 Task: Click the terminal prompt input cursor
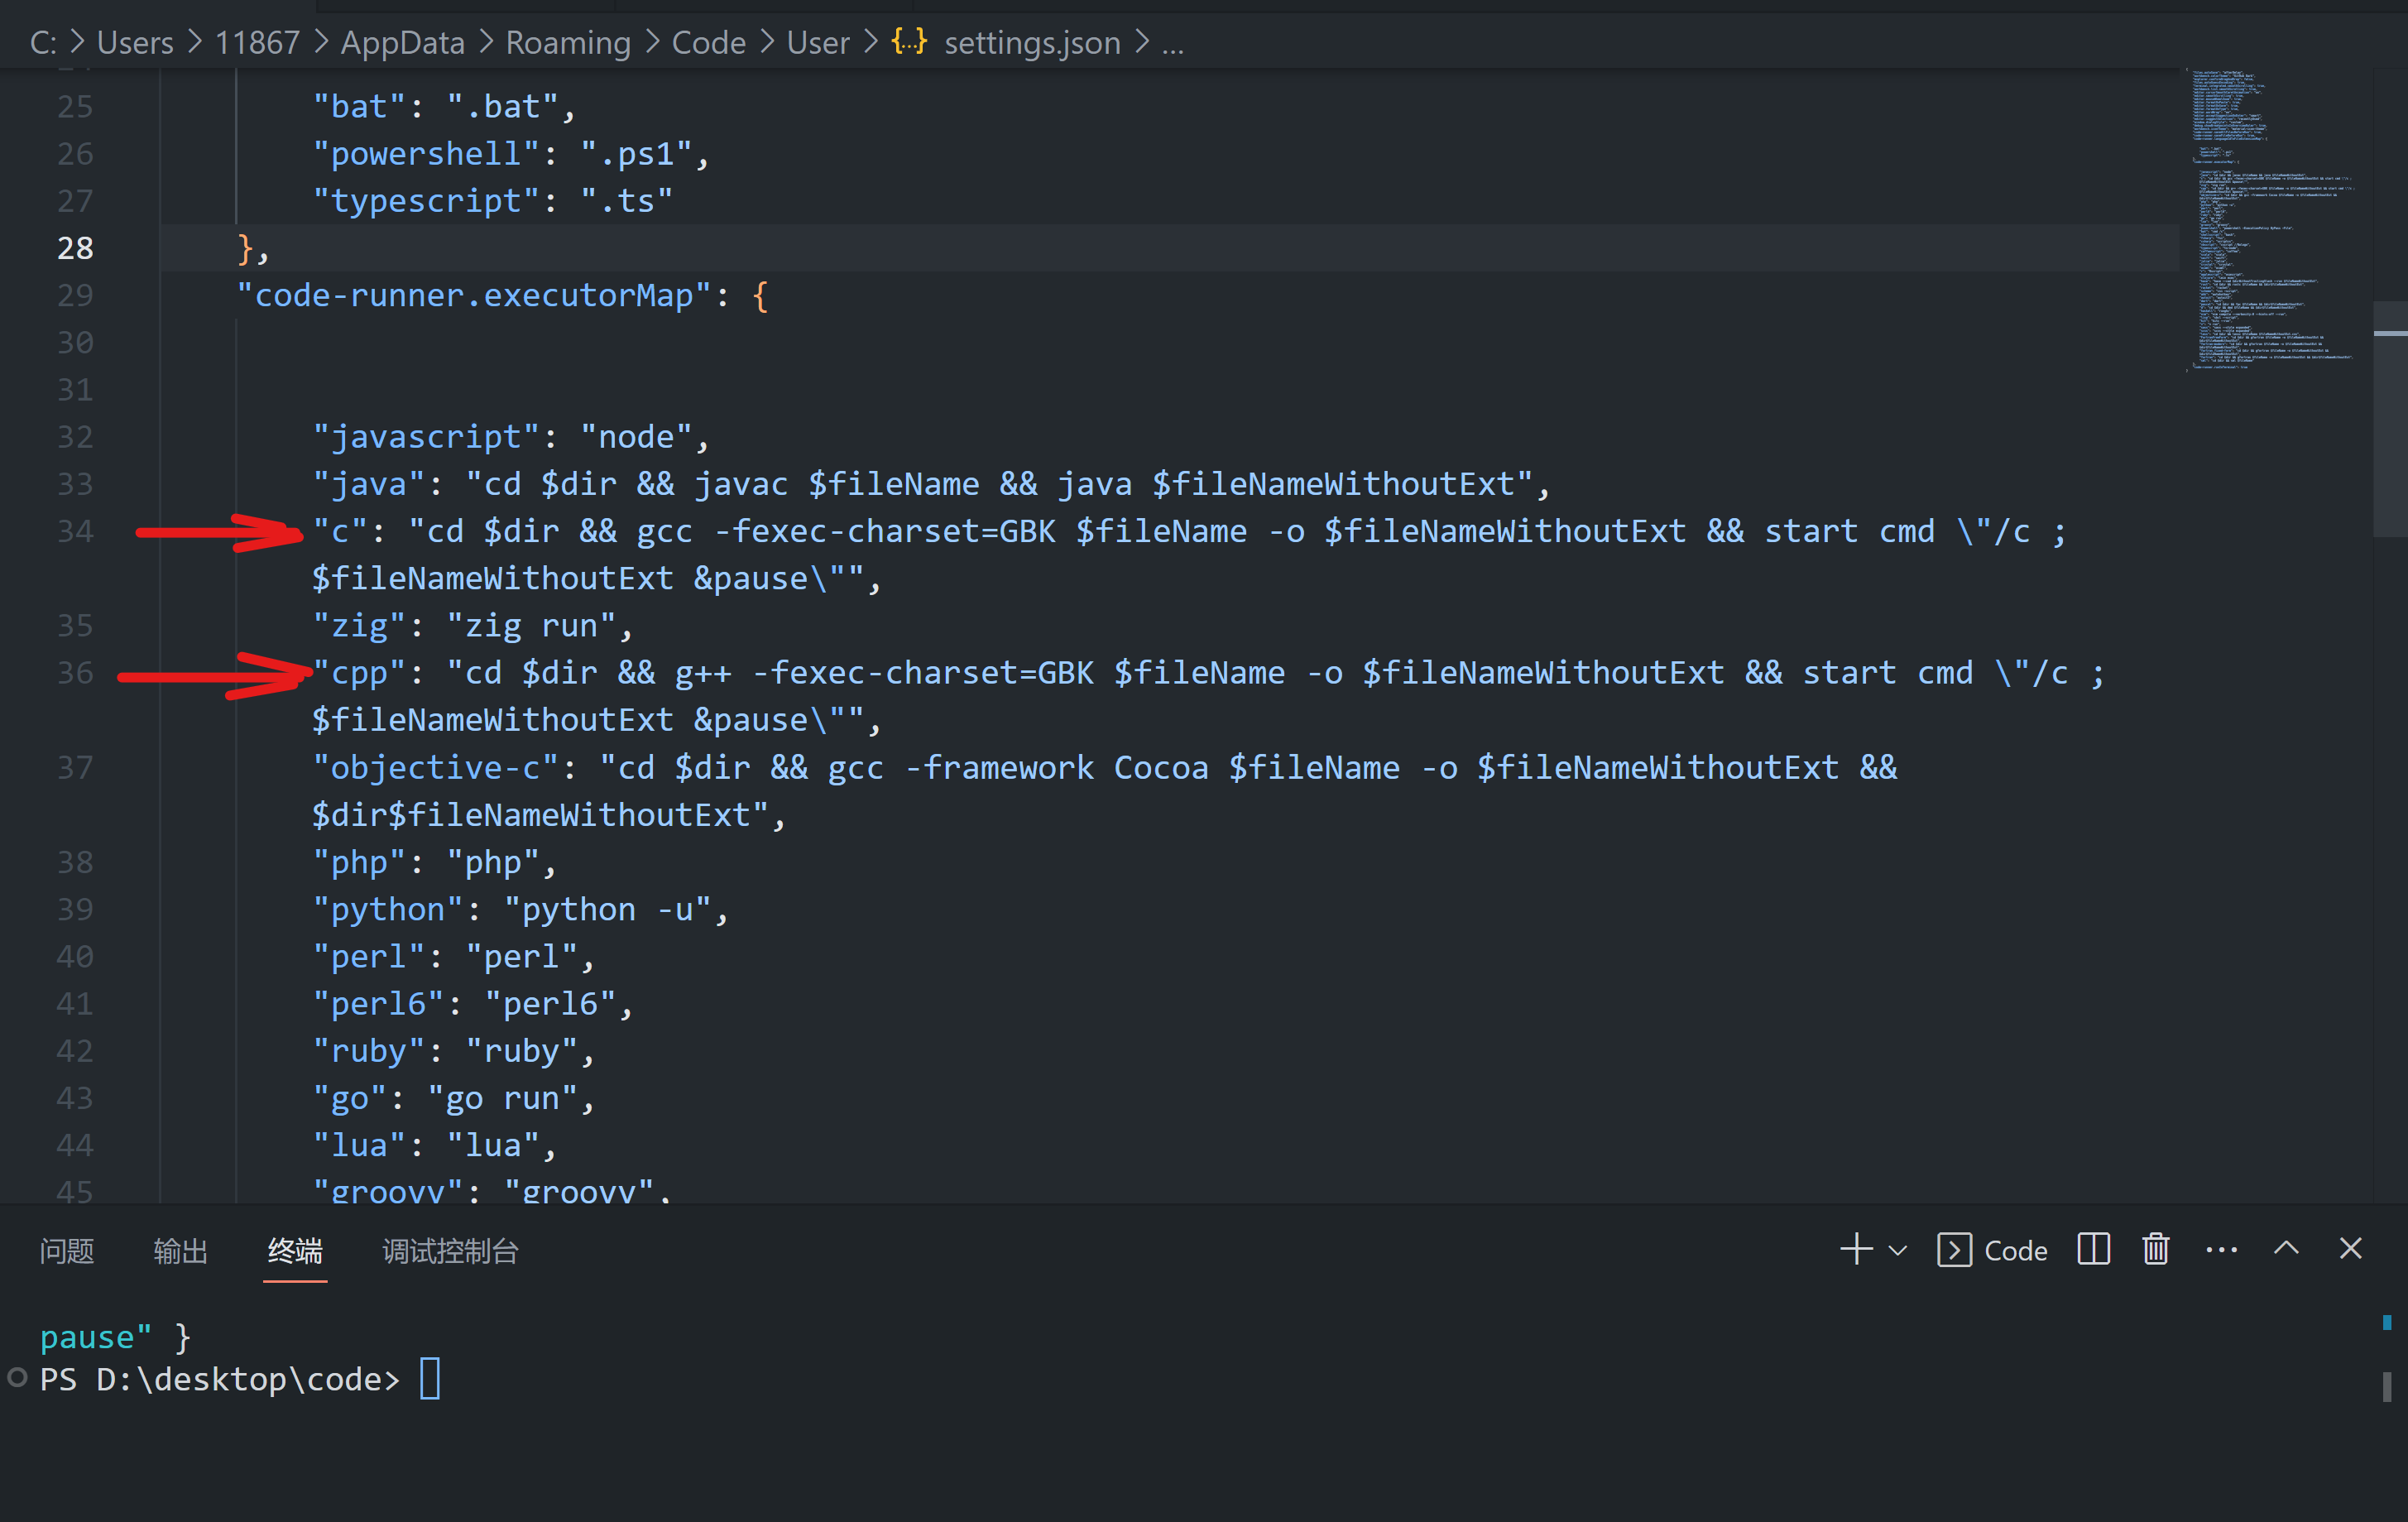coord(430,1379)
